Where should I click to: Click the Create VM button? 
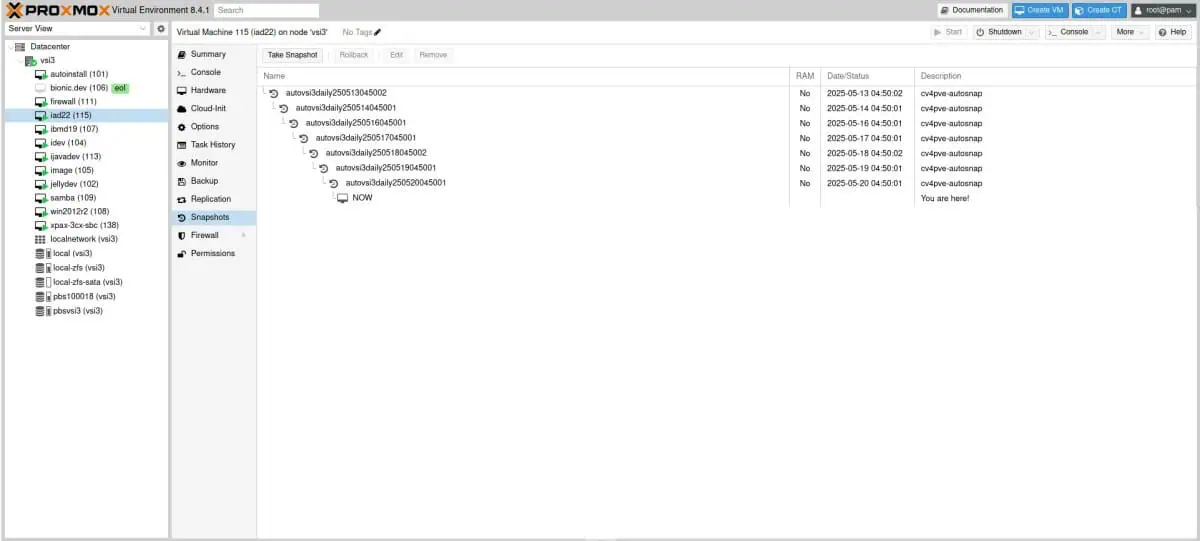coord(1039,10)
